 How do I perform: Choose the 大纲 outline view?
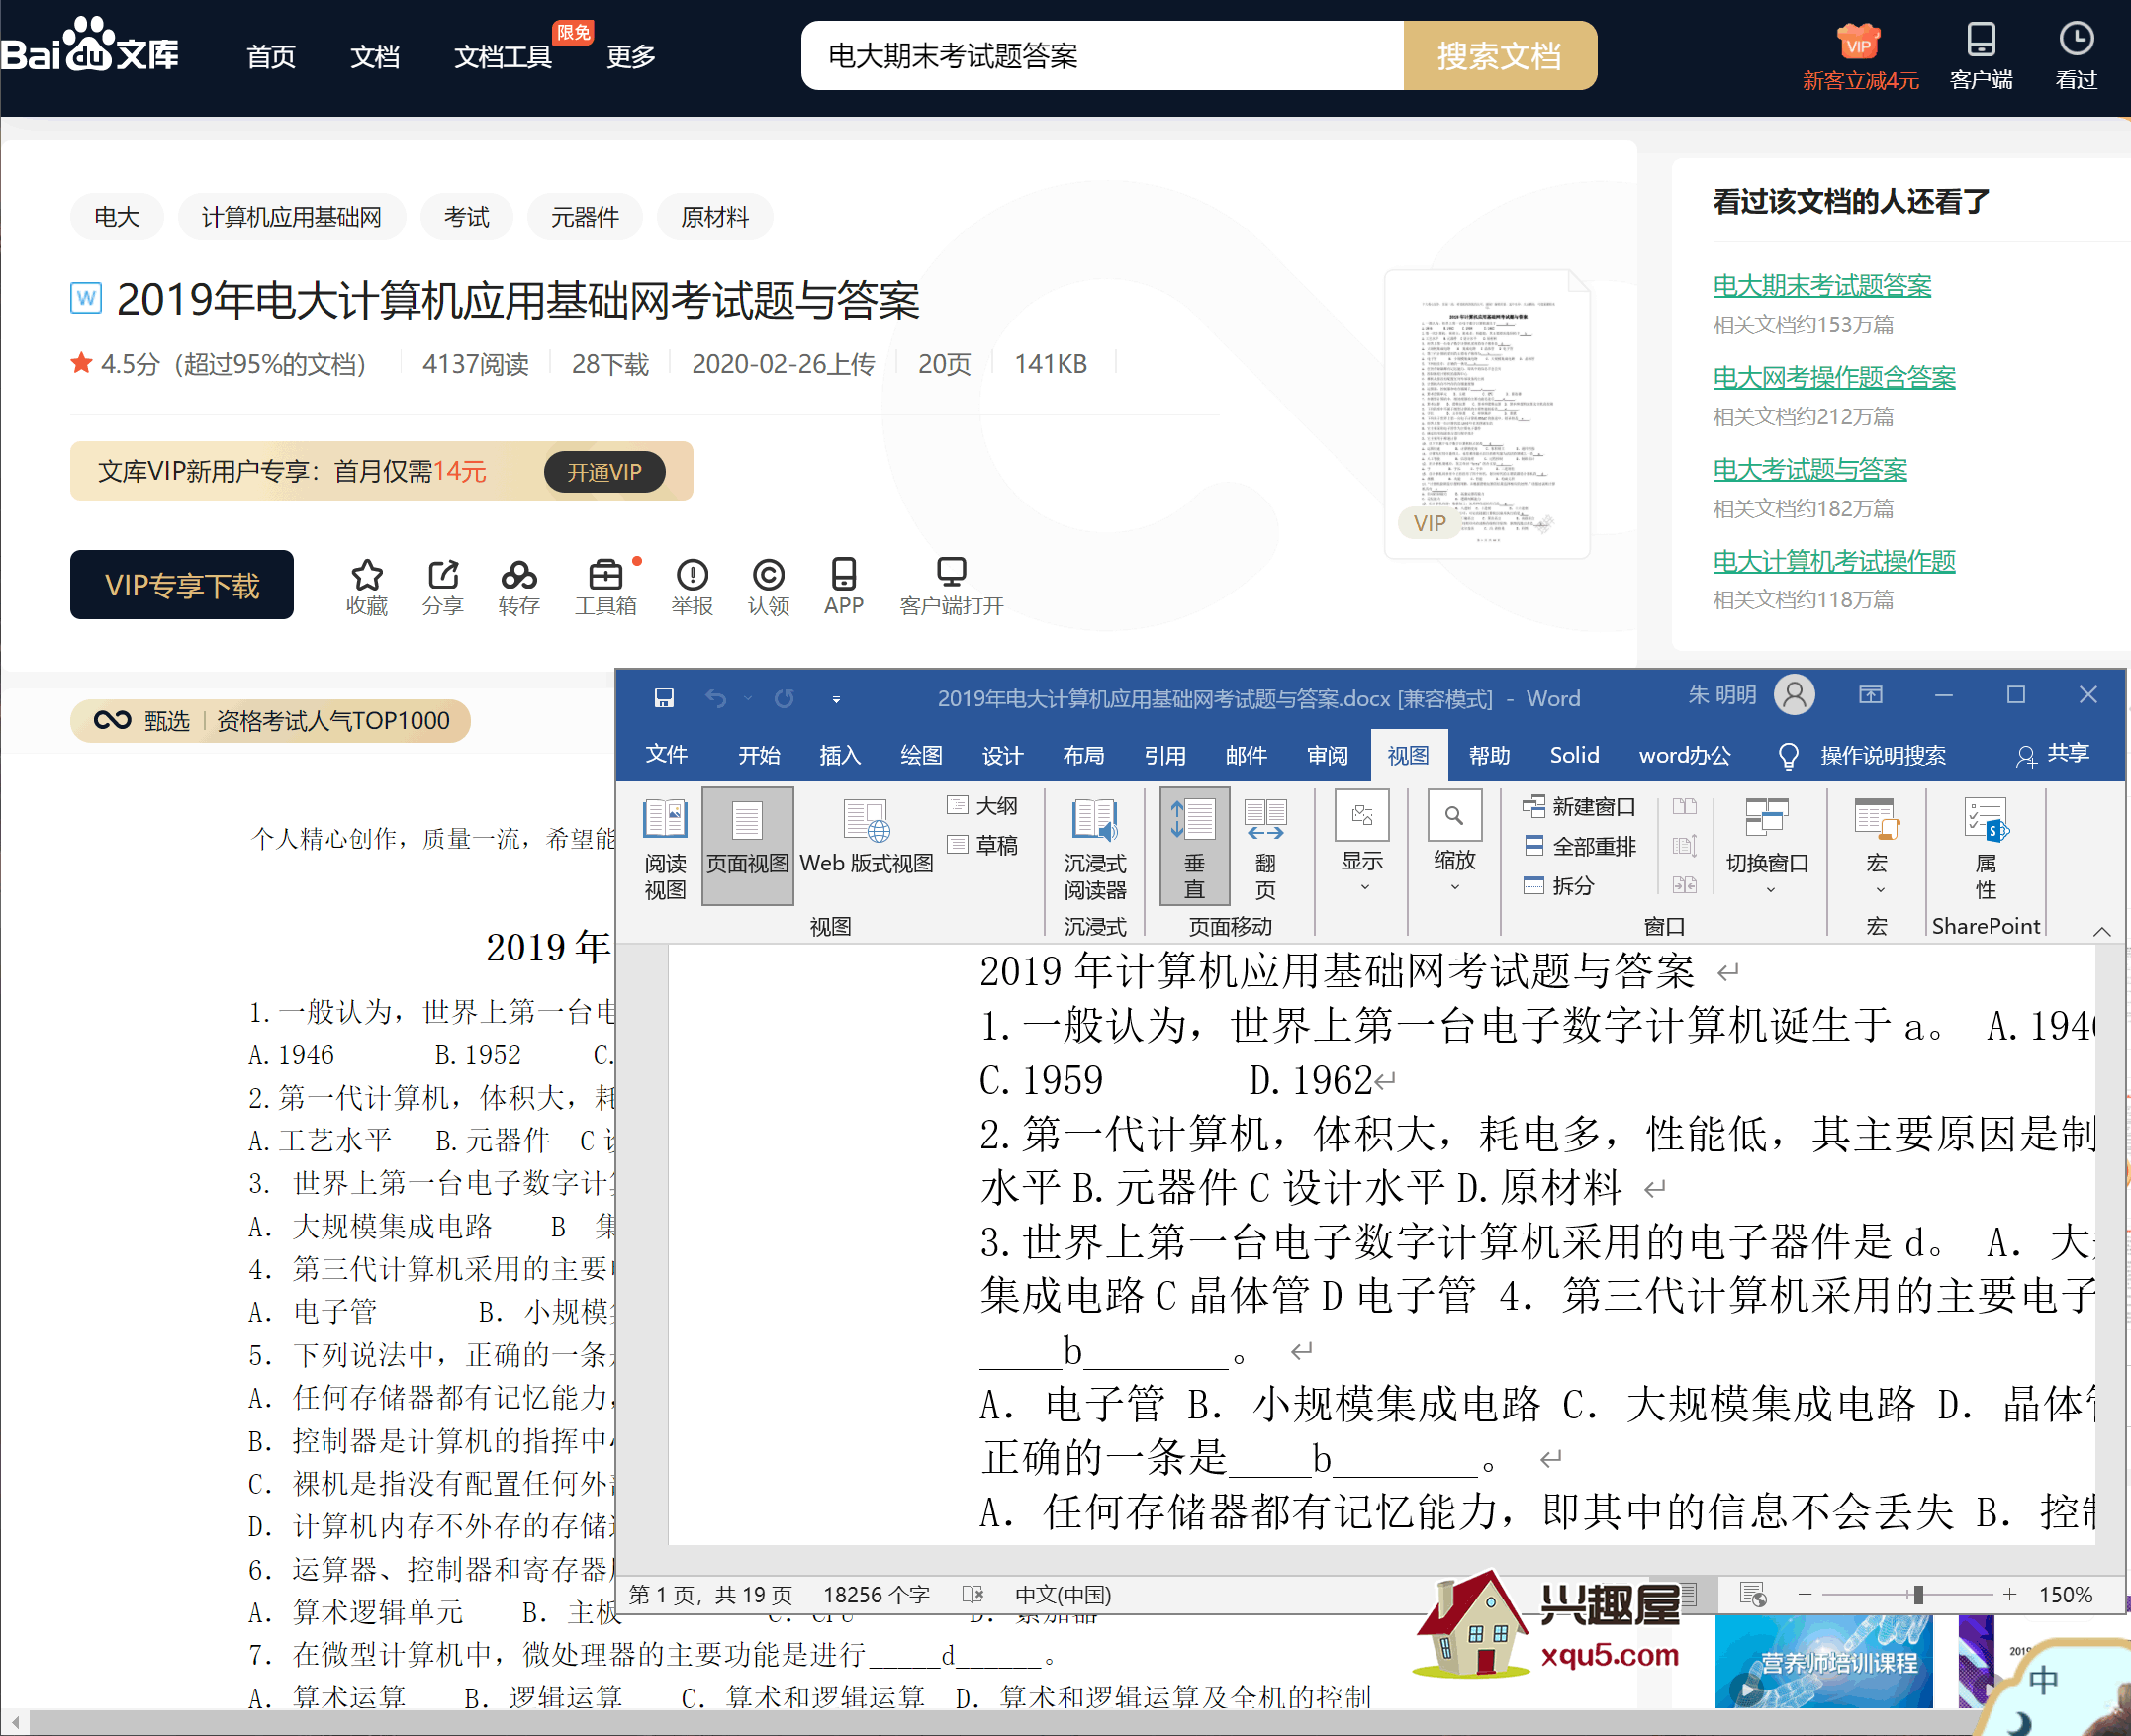[982, 806]
